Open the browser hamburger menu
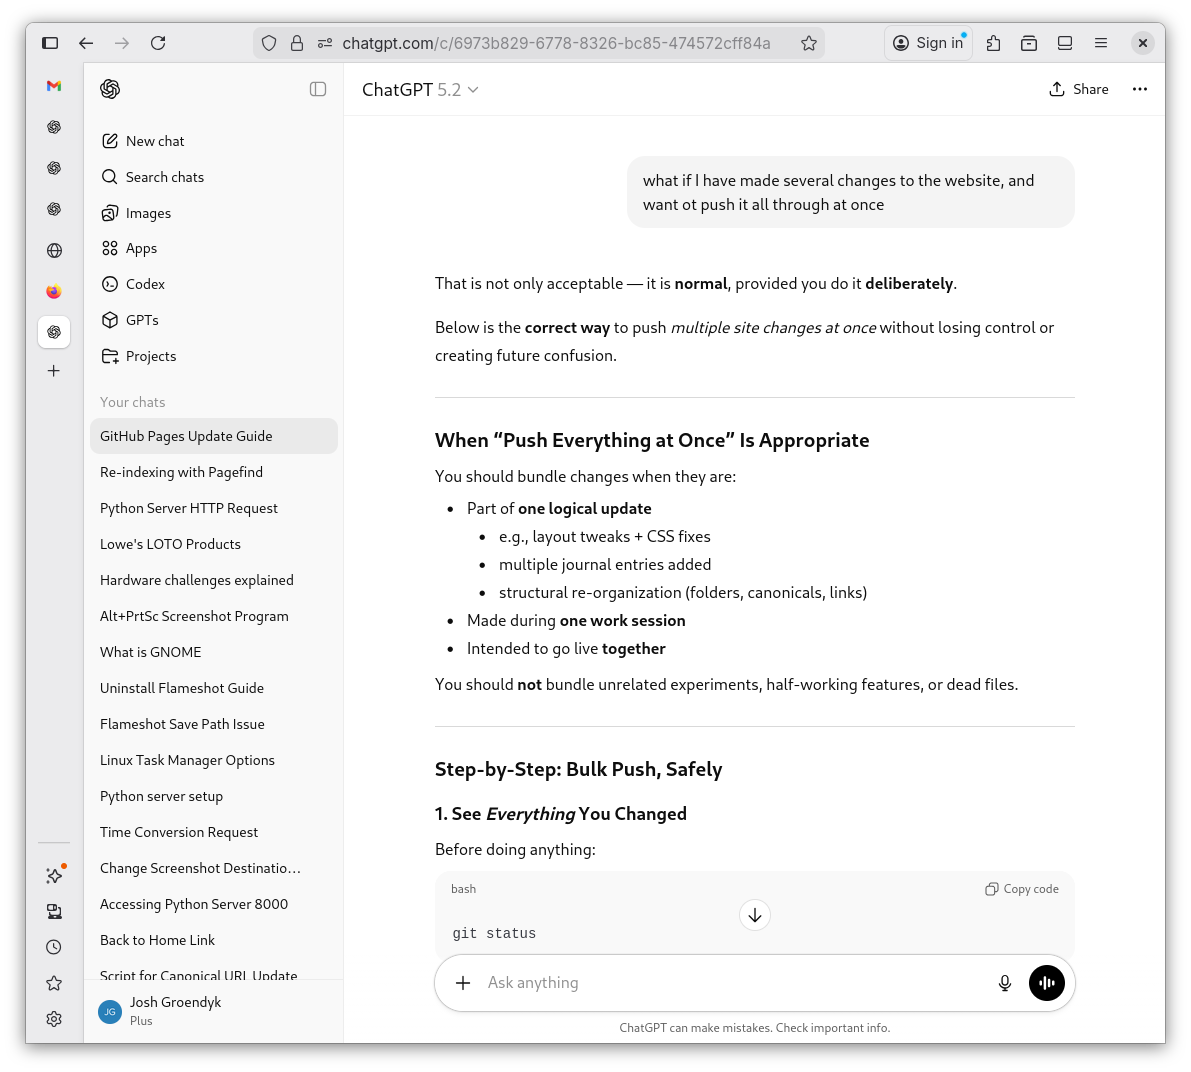1191x1072 pixels. 1101,43
